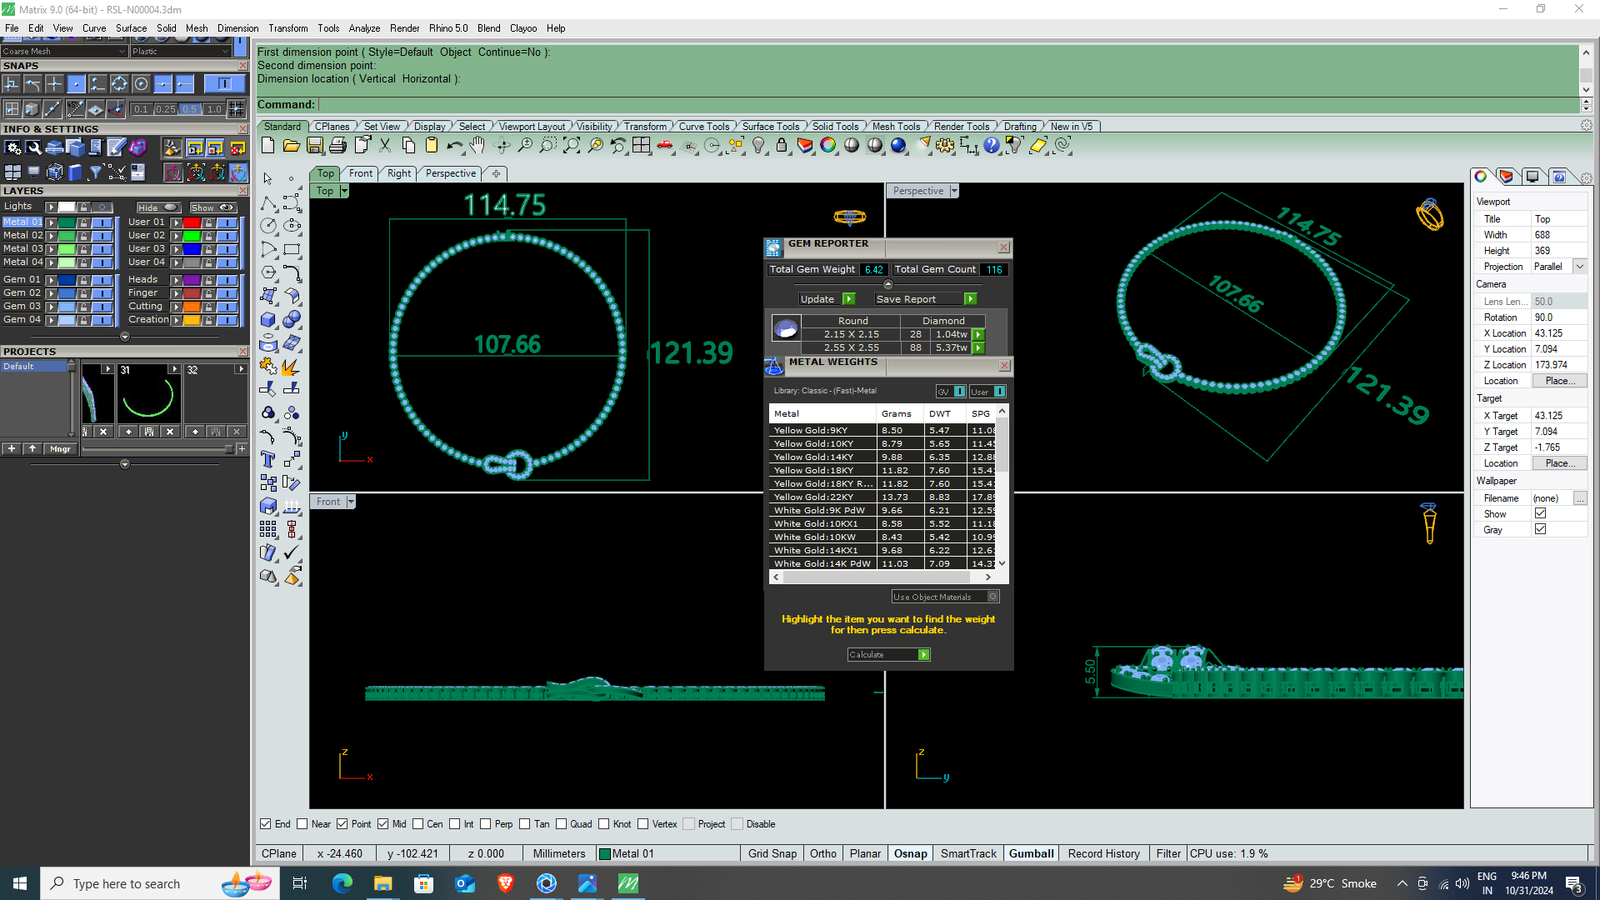Viewport: 1600px width, 900px height.
Task: Expand the Metal 01 layer arrow
Action: pyautogui.click(x=50, y=222)
